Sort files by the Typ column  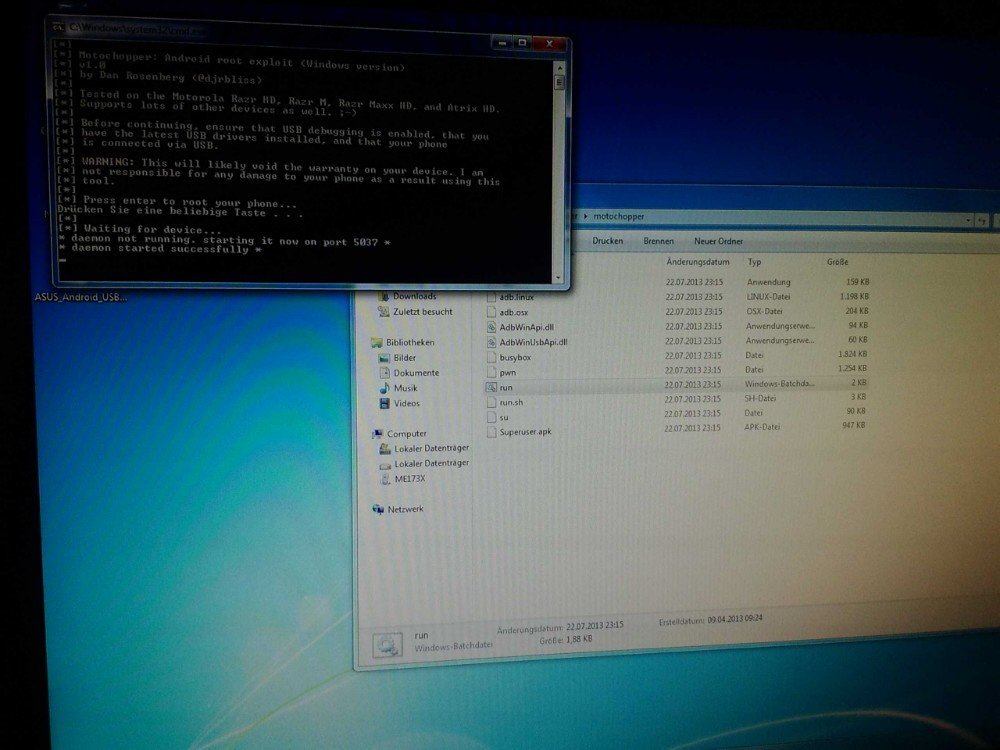(754, 261)
